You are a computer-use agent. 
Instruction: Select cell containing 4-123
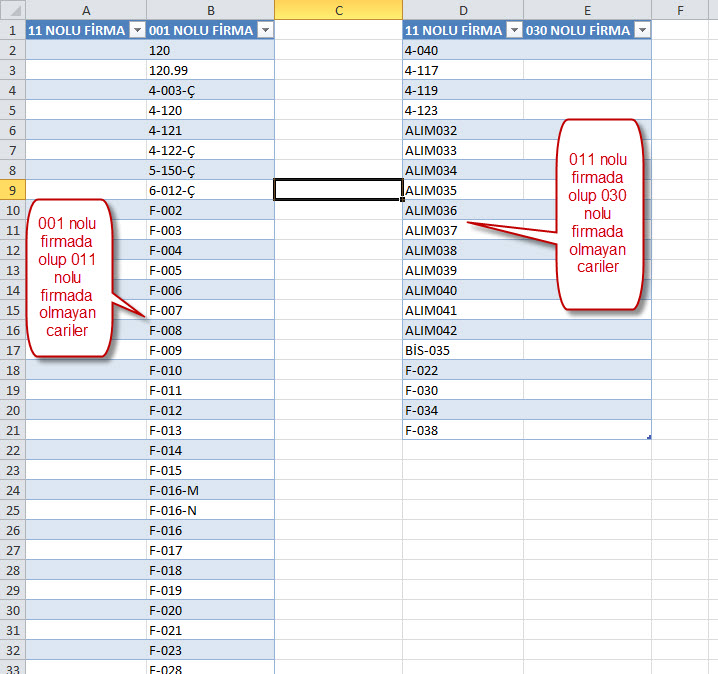[x=463, y=110]
